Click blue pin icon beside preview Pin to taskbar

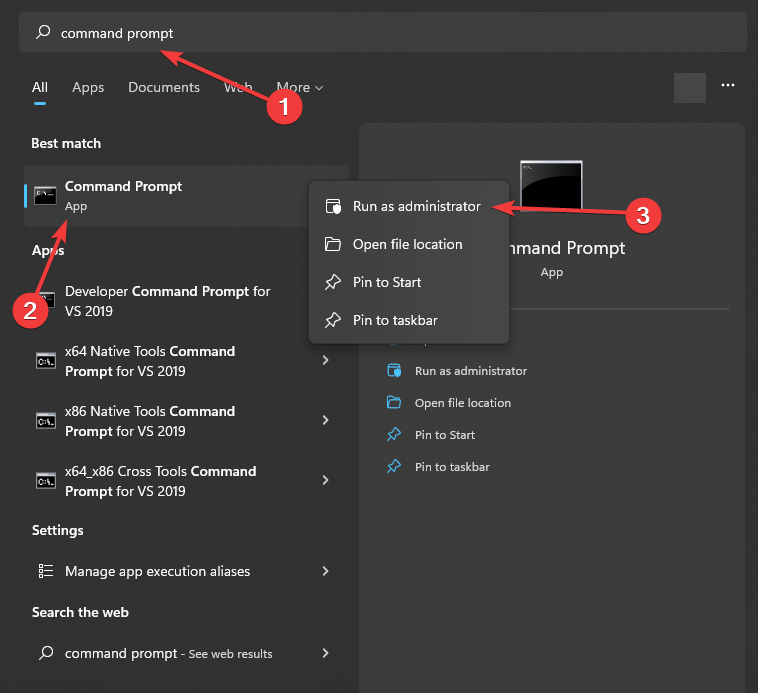394,466
